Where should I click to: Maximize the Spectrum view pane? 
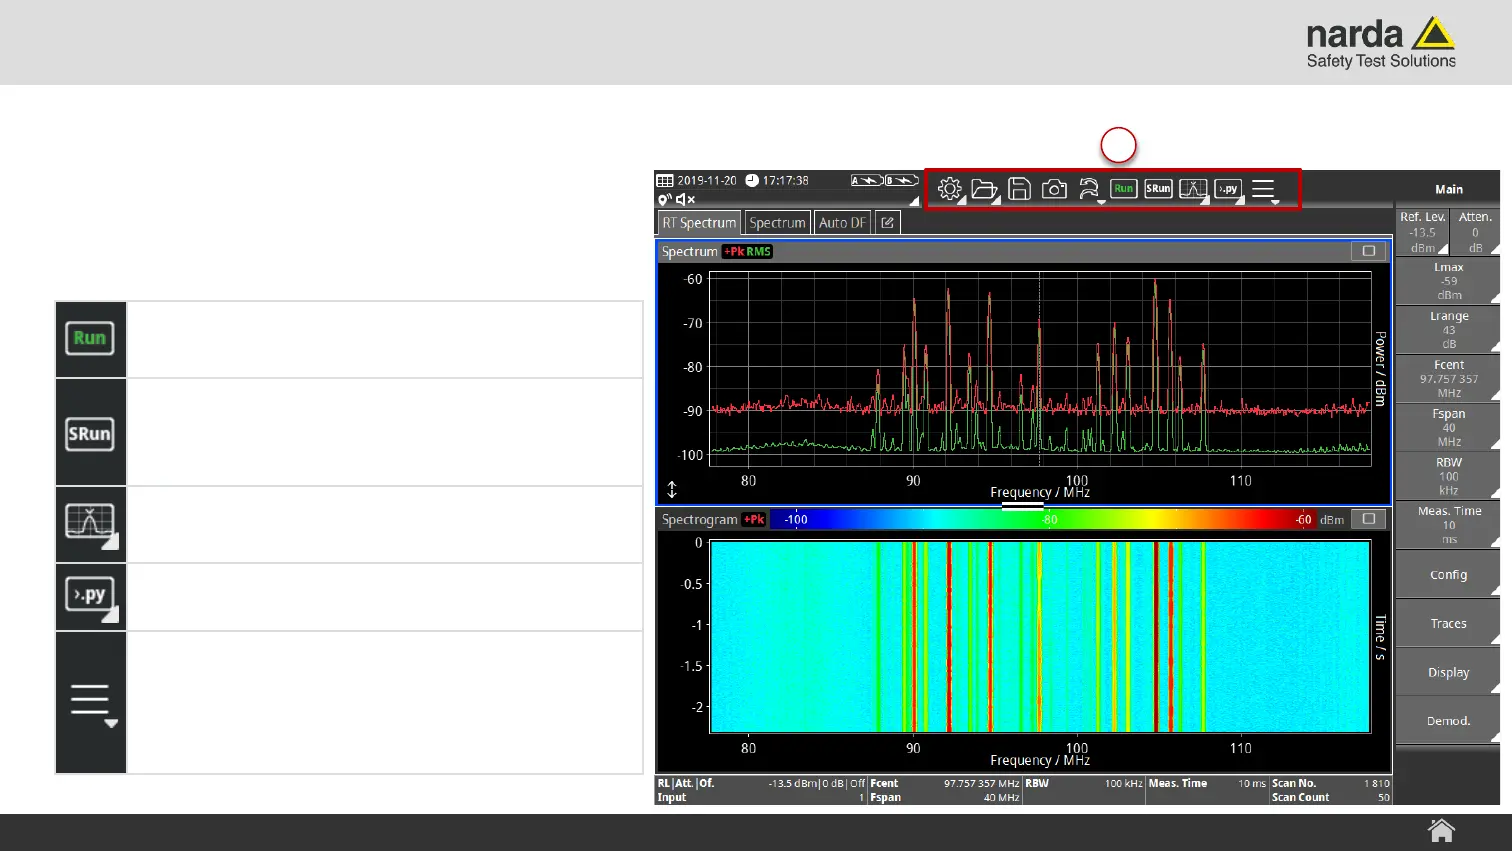[1369, 251]
